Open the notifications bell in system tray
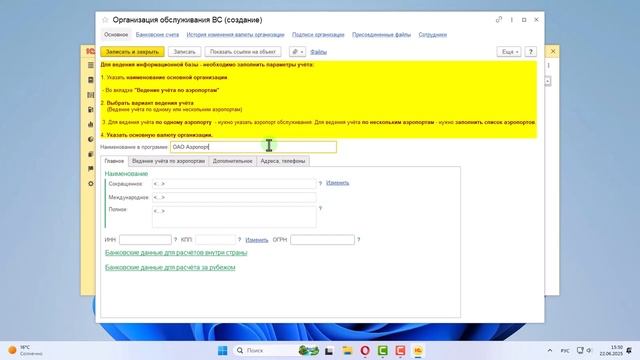The height and width of the screenshot is (360, 640). click(629, 351)
